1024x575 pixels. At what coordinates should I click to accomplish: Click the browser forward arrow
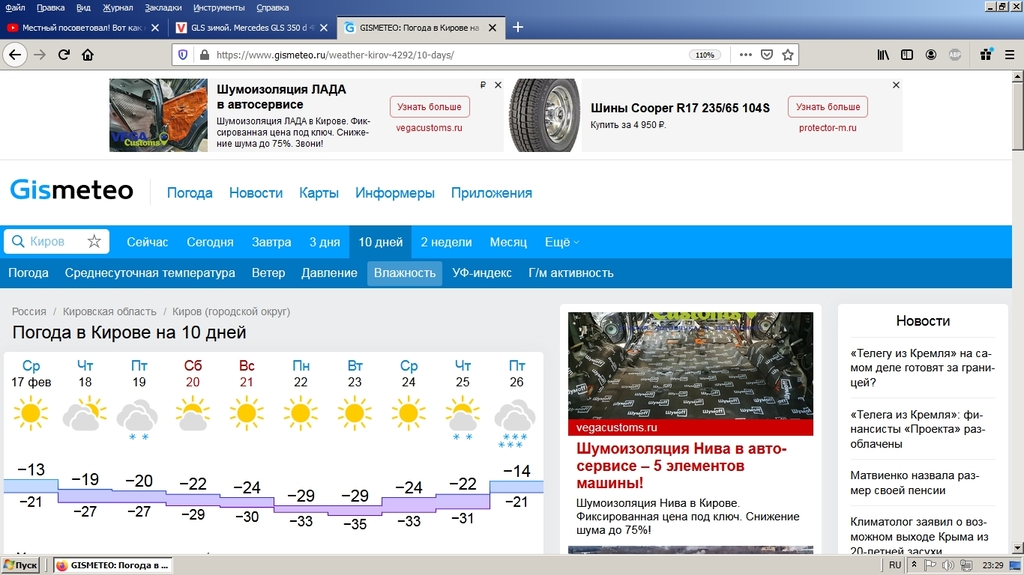[40, 55]
